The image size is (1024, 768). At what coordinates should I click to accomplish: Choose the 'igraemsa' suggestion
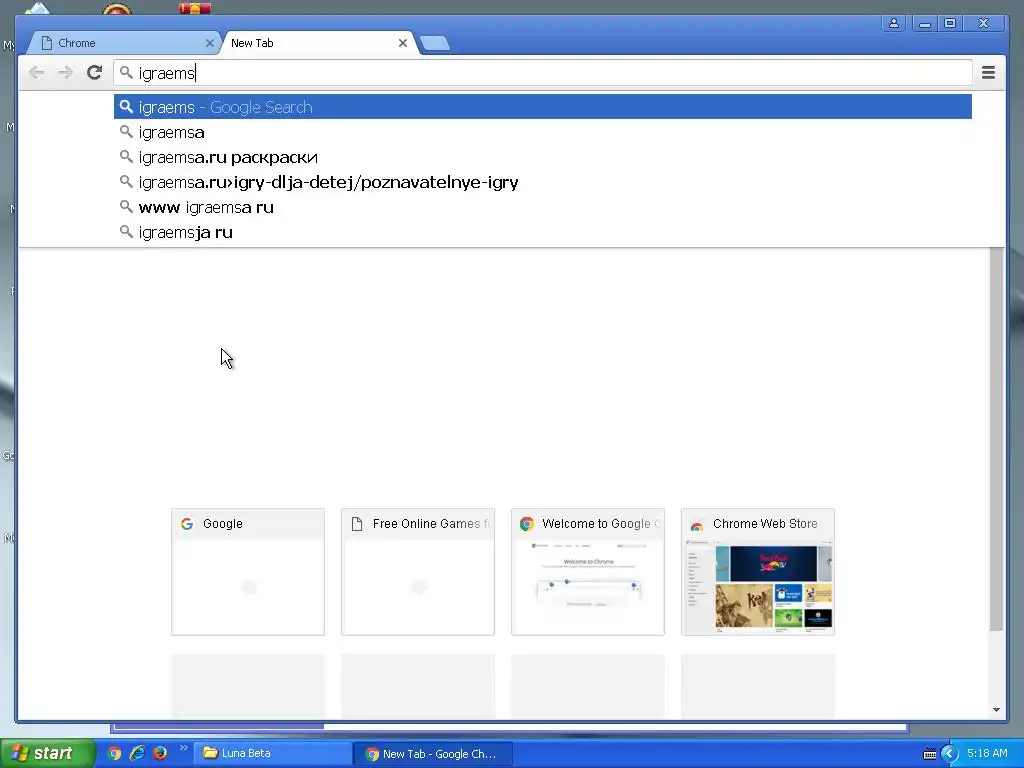pos(543,133)
